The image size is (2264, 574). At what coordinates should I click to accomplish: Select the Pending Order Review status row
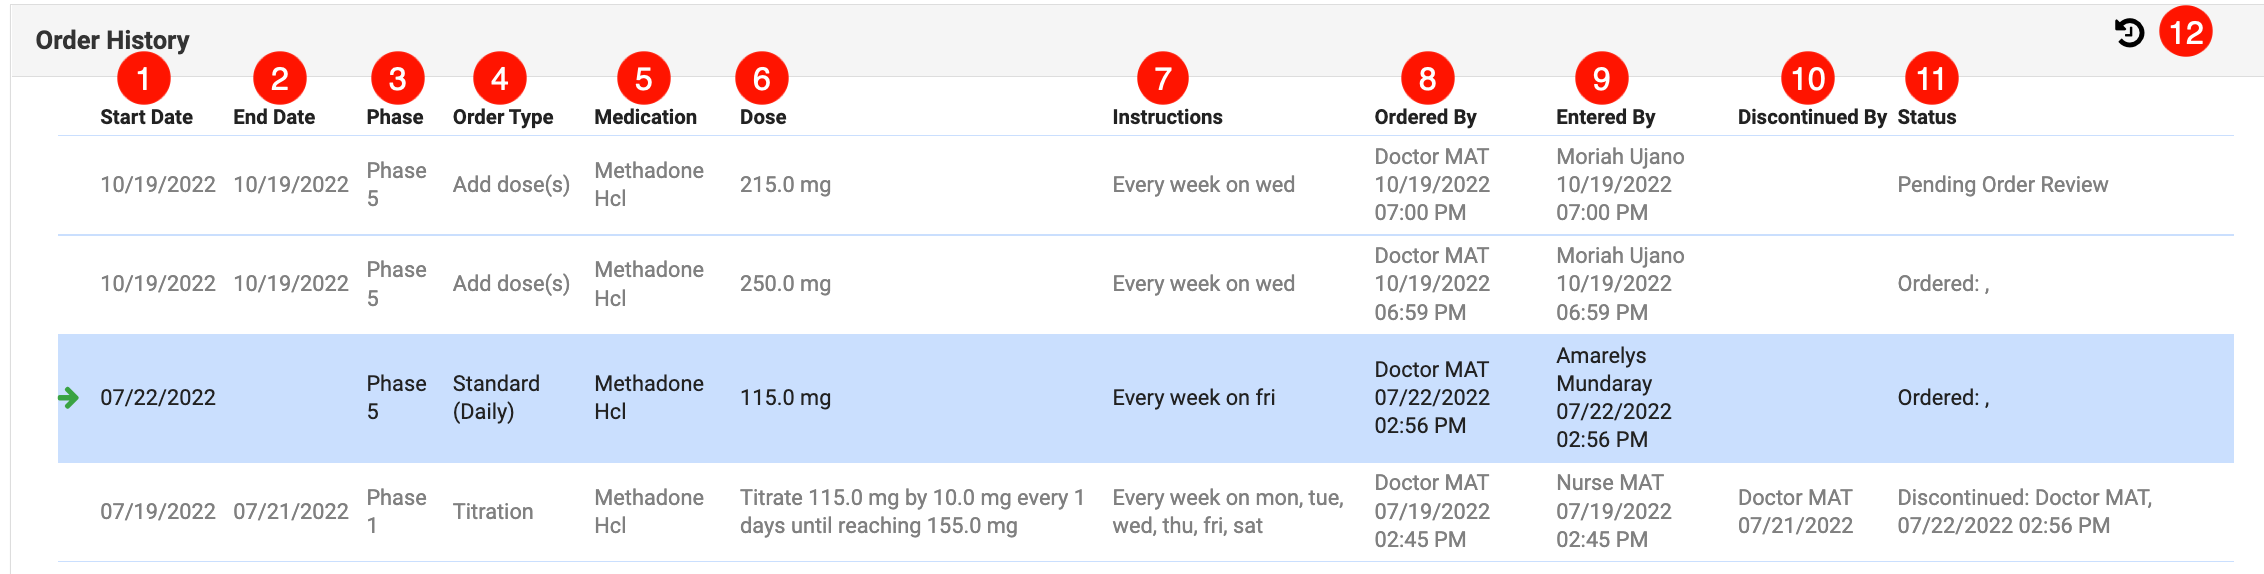point(2002,185)
